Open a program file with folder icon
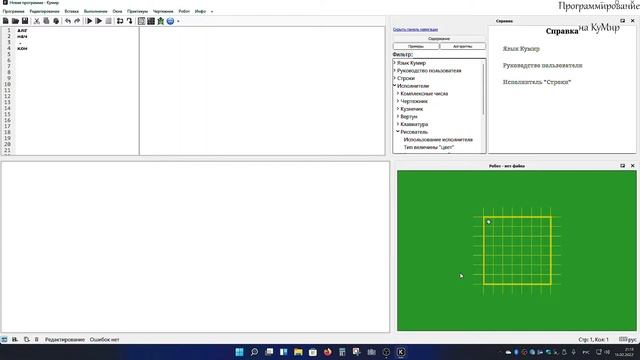The width and height of the screenshot is (640, 360). pos(15,21)
